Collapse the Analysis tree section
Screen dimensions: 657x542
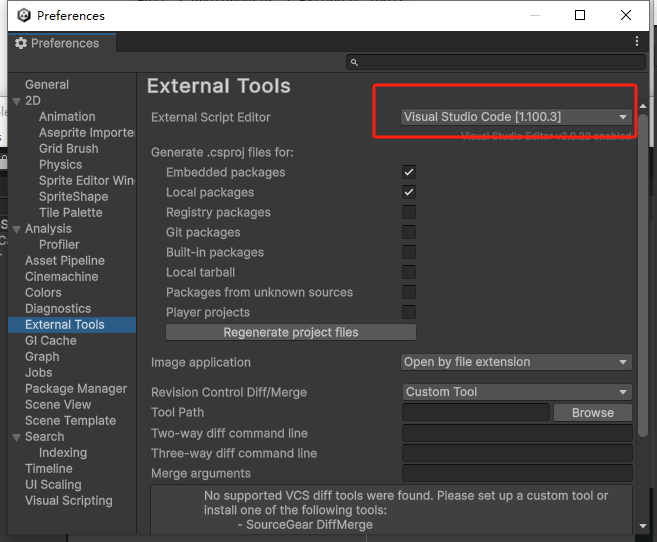click(17, 229)
